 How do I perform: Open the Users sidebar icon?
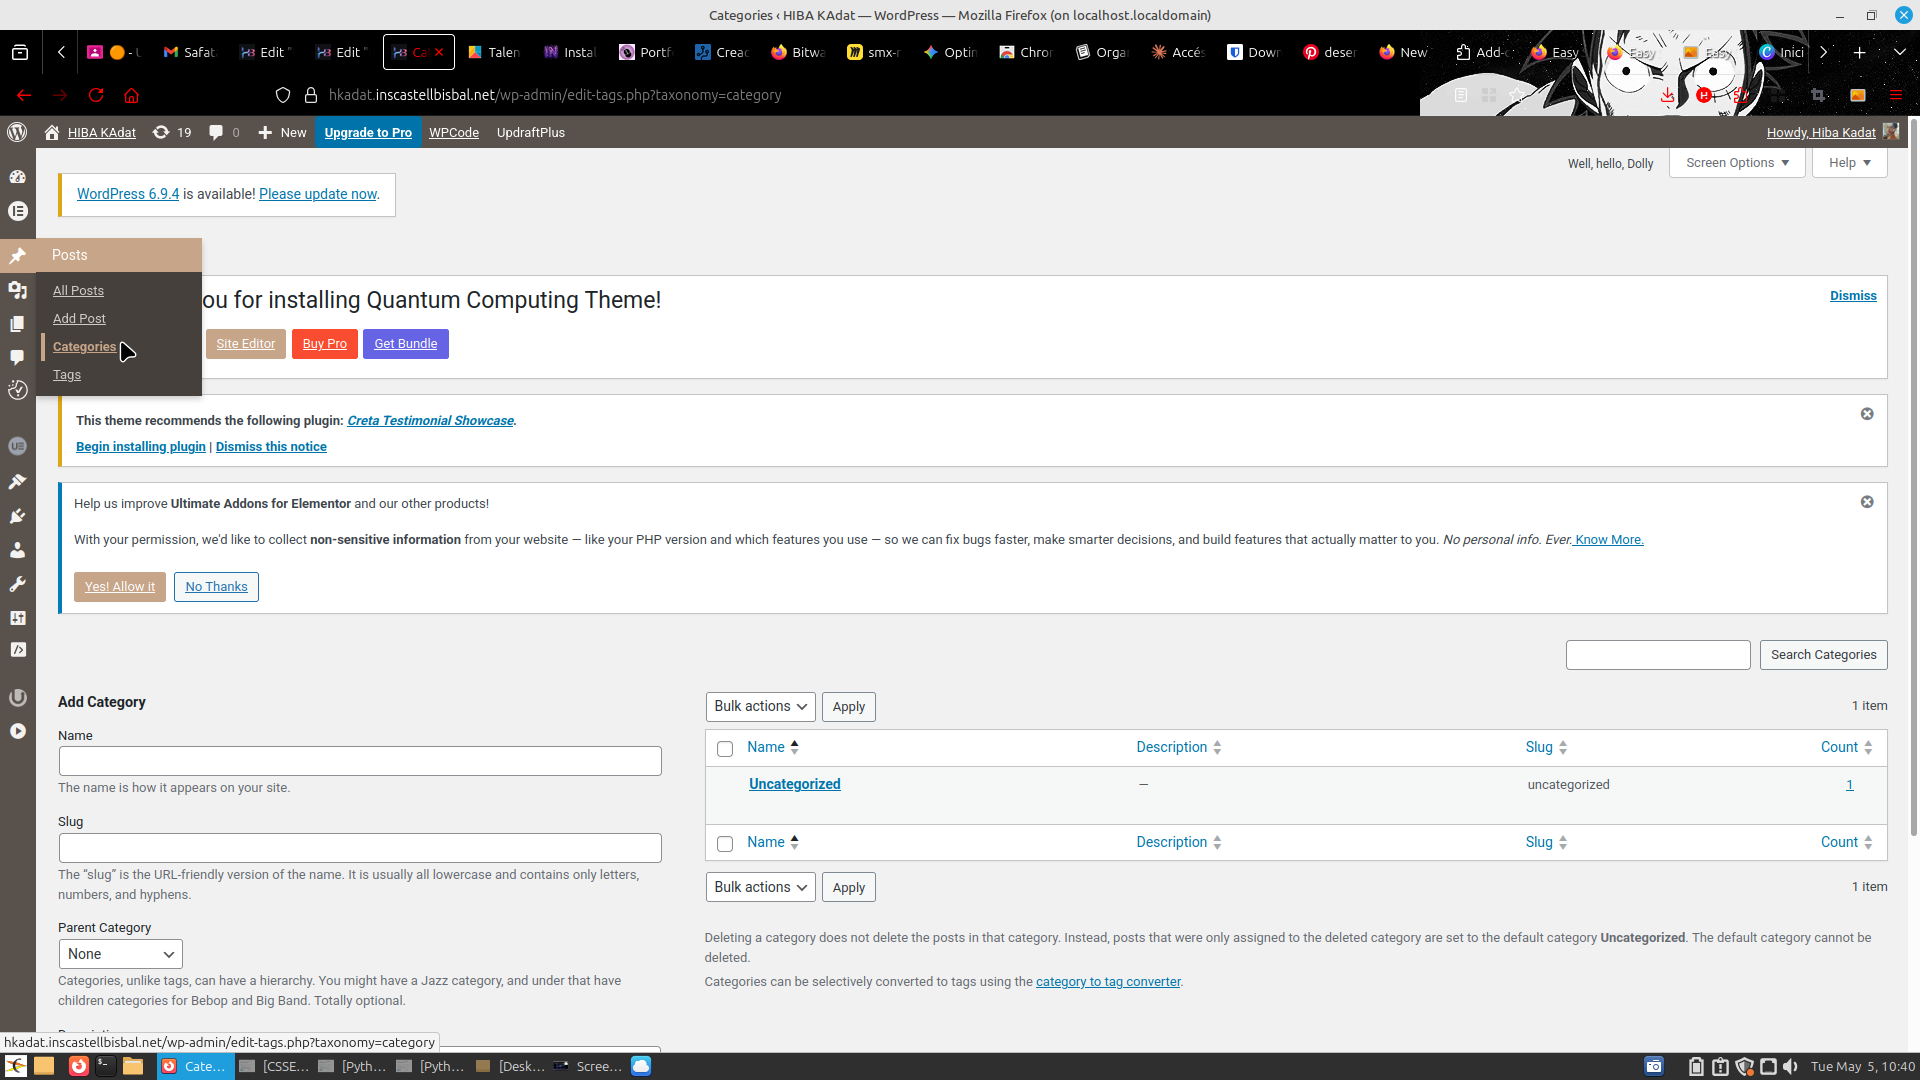(x=17, y=550)
